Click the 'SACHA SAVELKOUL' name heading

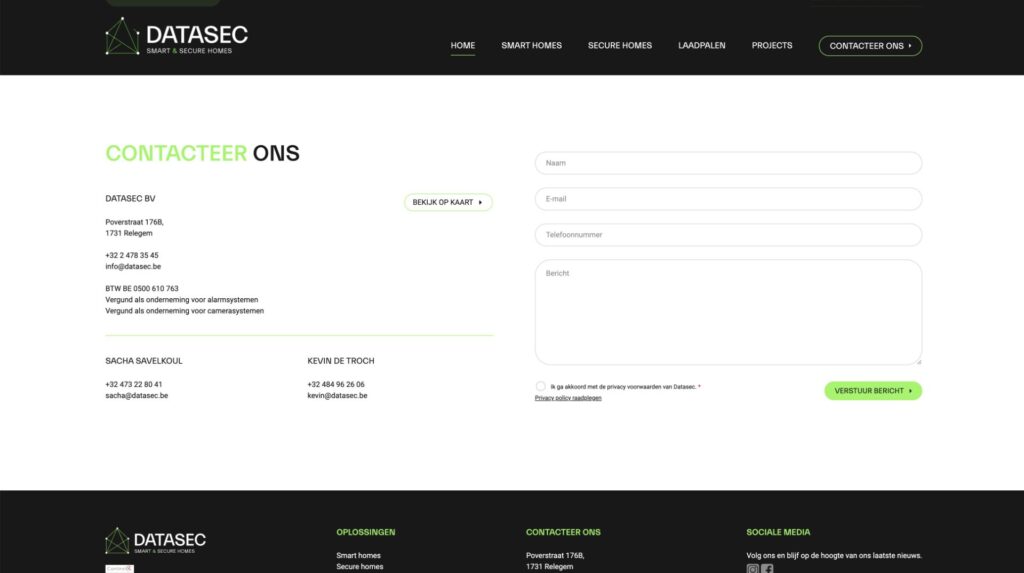pos(144,361)
